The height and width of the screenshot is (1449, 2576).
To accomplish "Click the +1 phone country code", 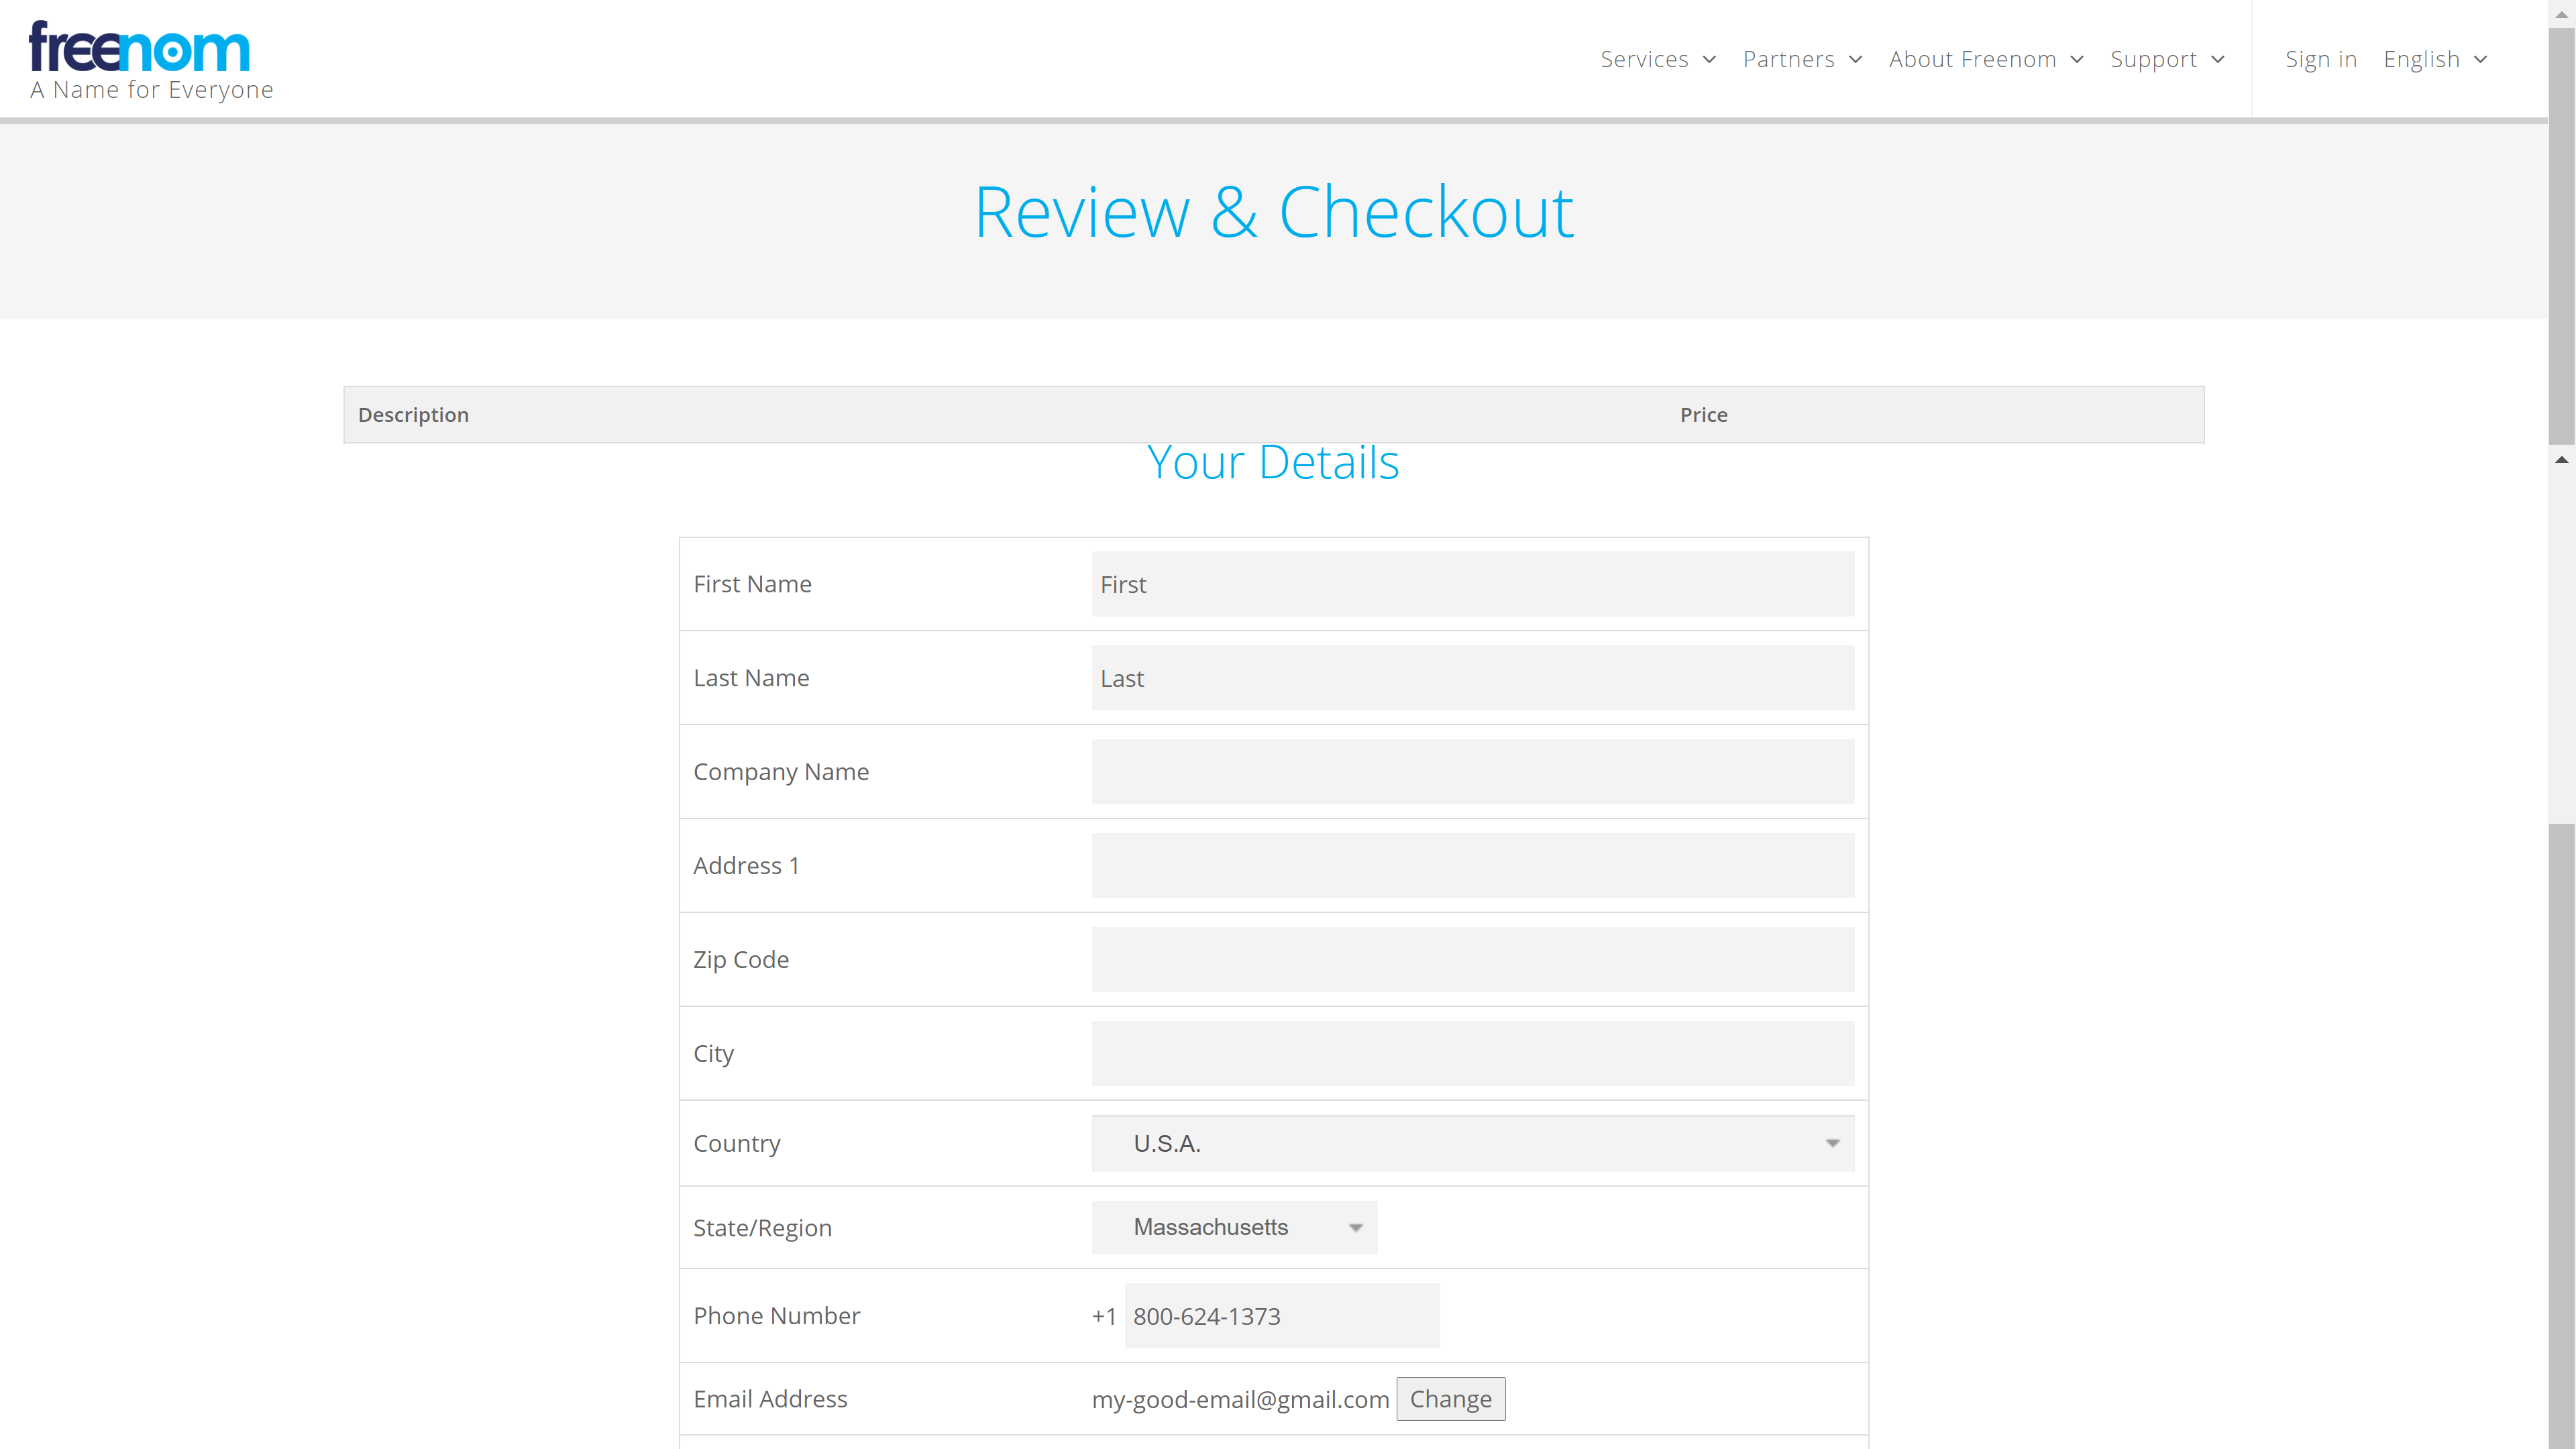I will pos(1104,1316).
